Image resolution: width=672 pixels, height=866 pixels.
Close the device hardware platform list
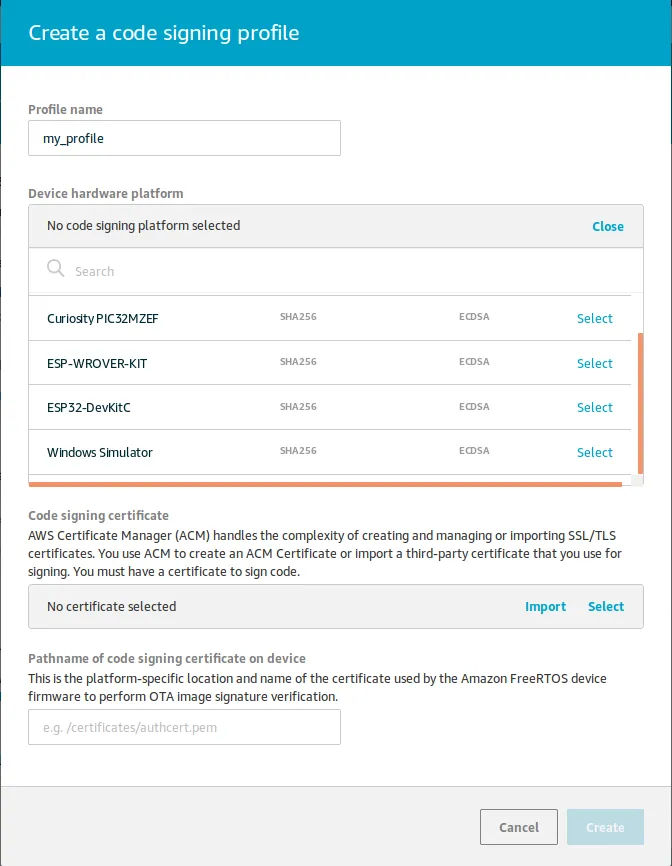(607, 227)
